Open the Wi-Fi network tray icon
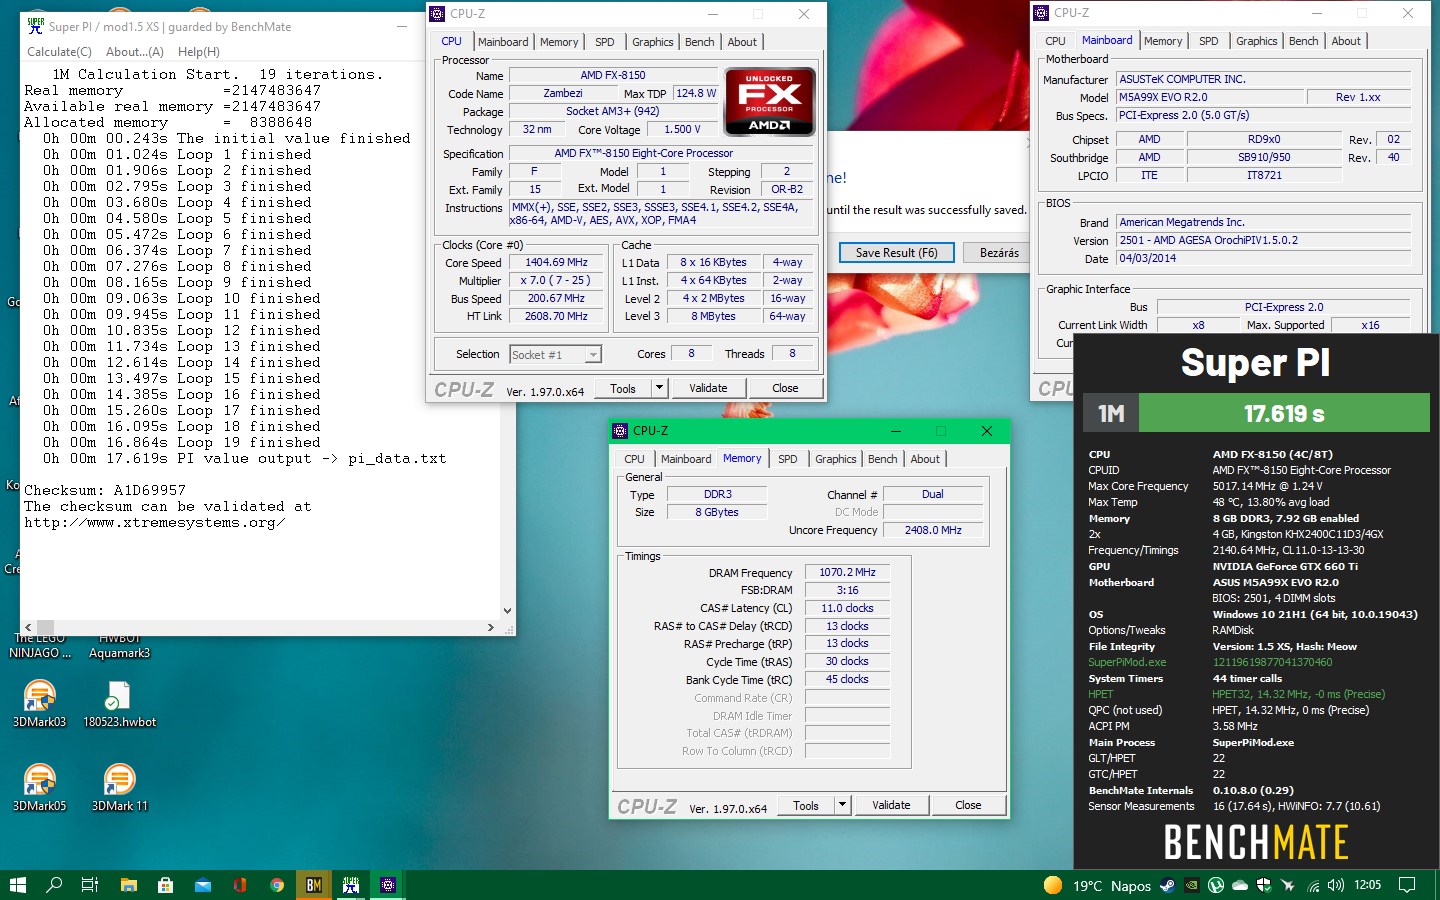The height and width of the screenshot is (900, 1440). (x=1313, y=885)
